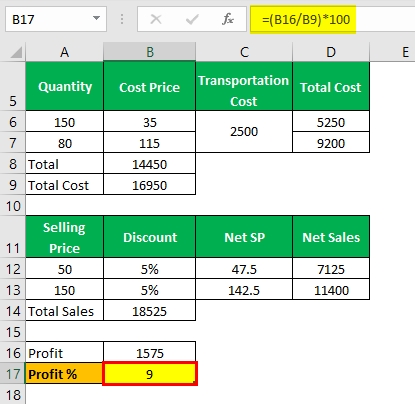
Task: Click the Net Sales header cell
Action: point(331,237)
